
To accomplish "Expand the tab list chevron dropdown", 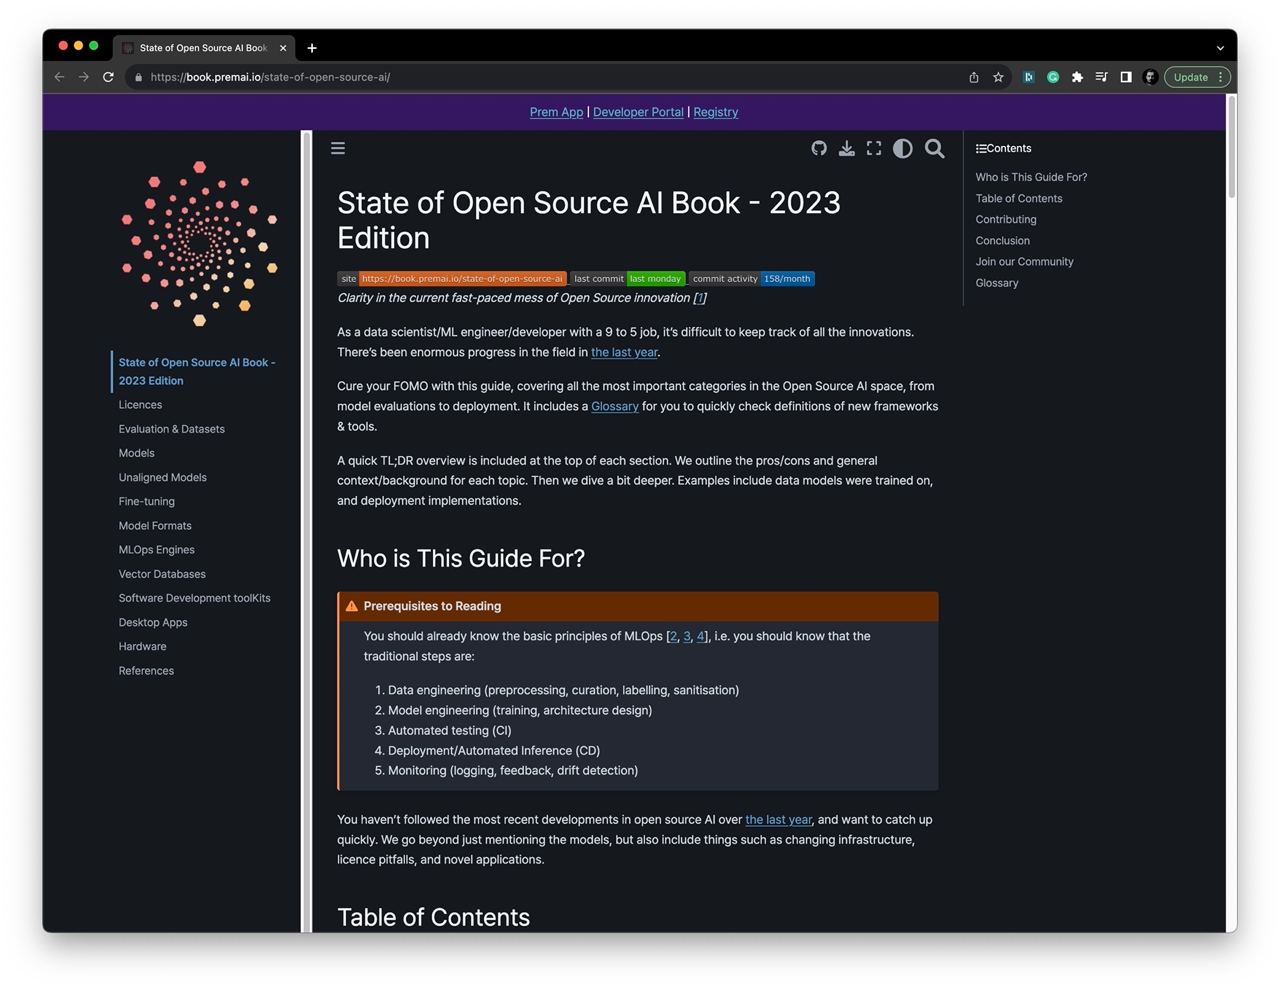I will click(x=1220, y=48).
